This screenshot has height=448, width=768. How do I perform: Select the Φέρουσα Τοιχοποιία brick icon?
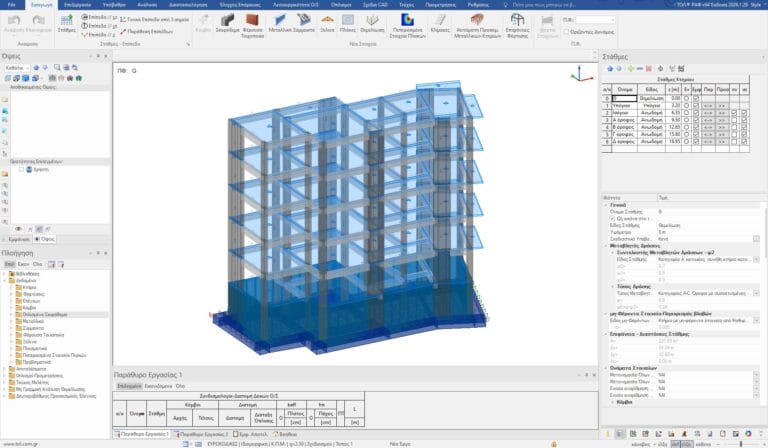(x=252, y=25)
